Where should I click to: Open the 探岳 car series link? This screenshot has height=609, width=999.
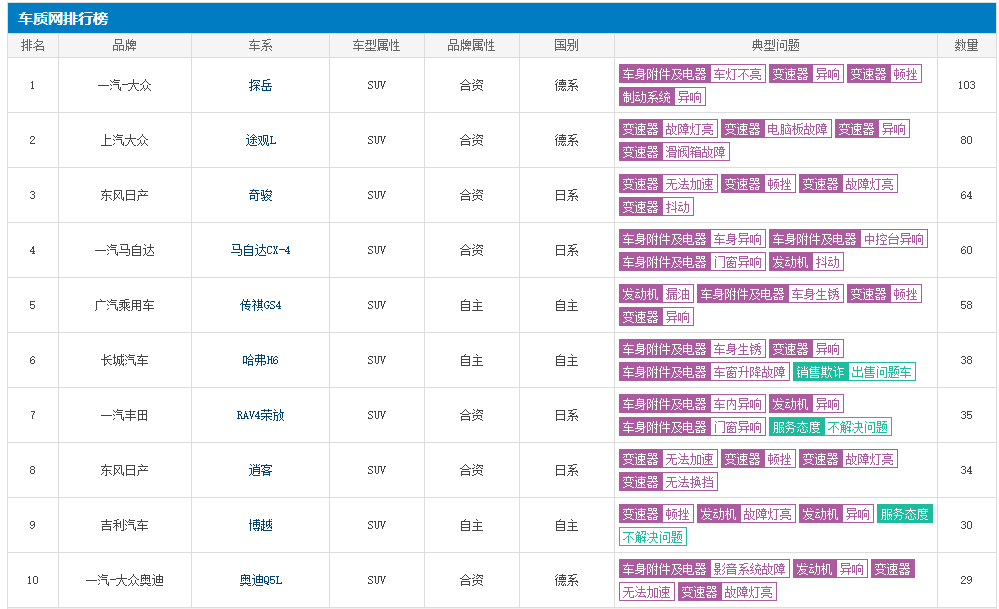pyautogui.click(x=260, y=85)
